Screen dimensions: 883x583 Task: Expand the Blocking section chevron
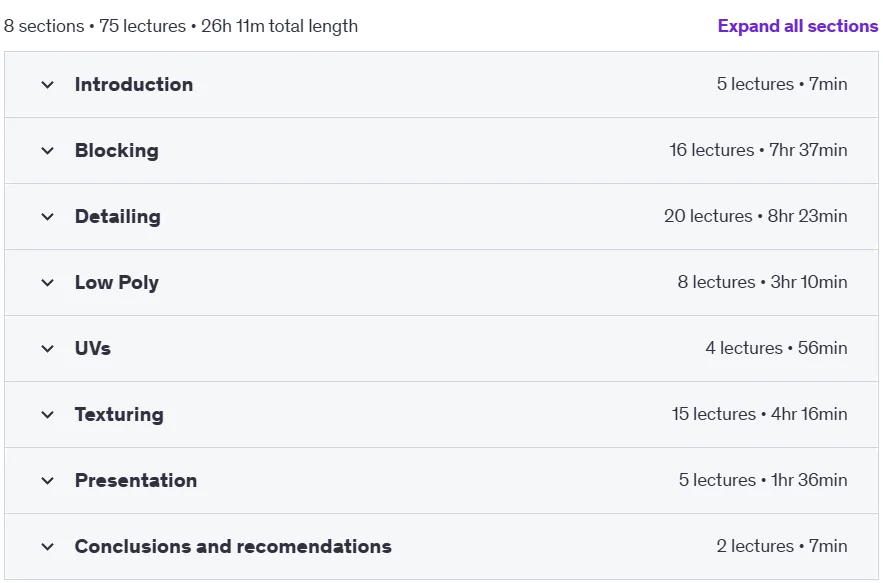coord(48,151)
